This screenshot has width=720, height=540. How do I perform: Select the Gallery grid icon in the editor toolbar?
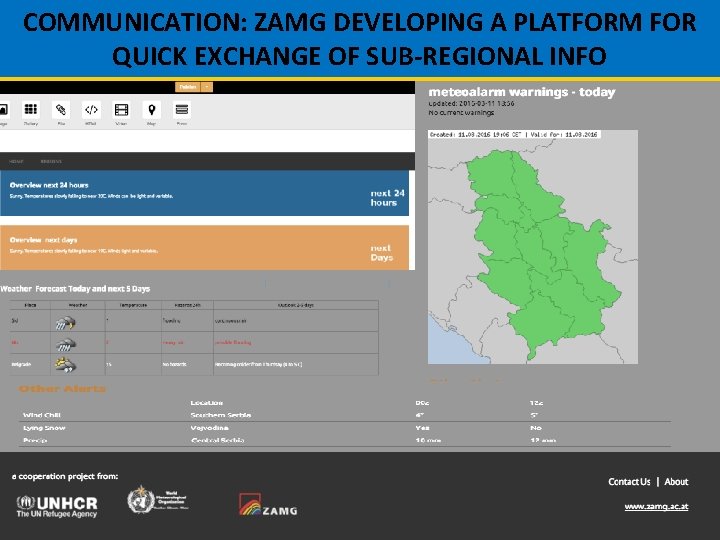point(31,109)
